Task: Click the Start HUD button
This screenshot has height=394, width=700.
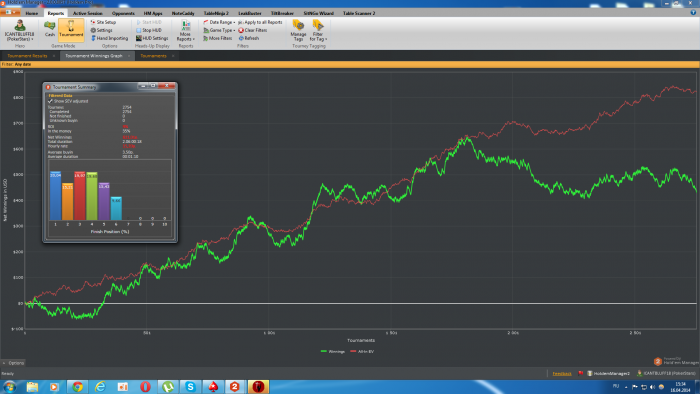Action: point(149,22)
